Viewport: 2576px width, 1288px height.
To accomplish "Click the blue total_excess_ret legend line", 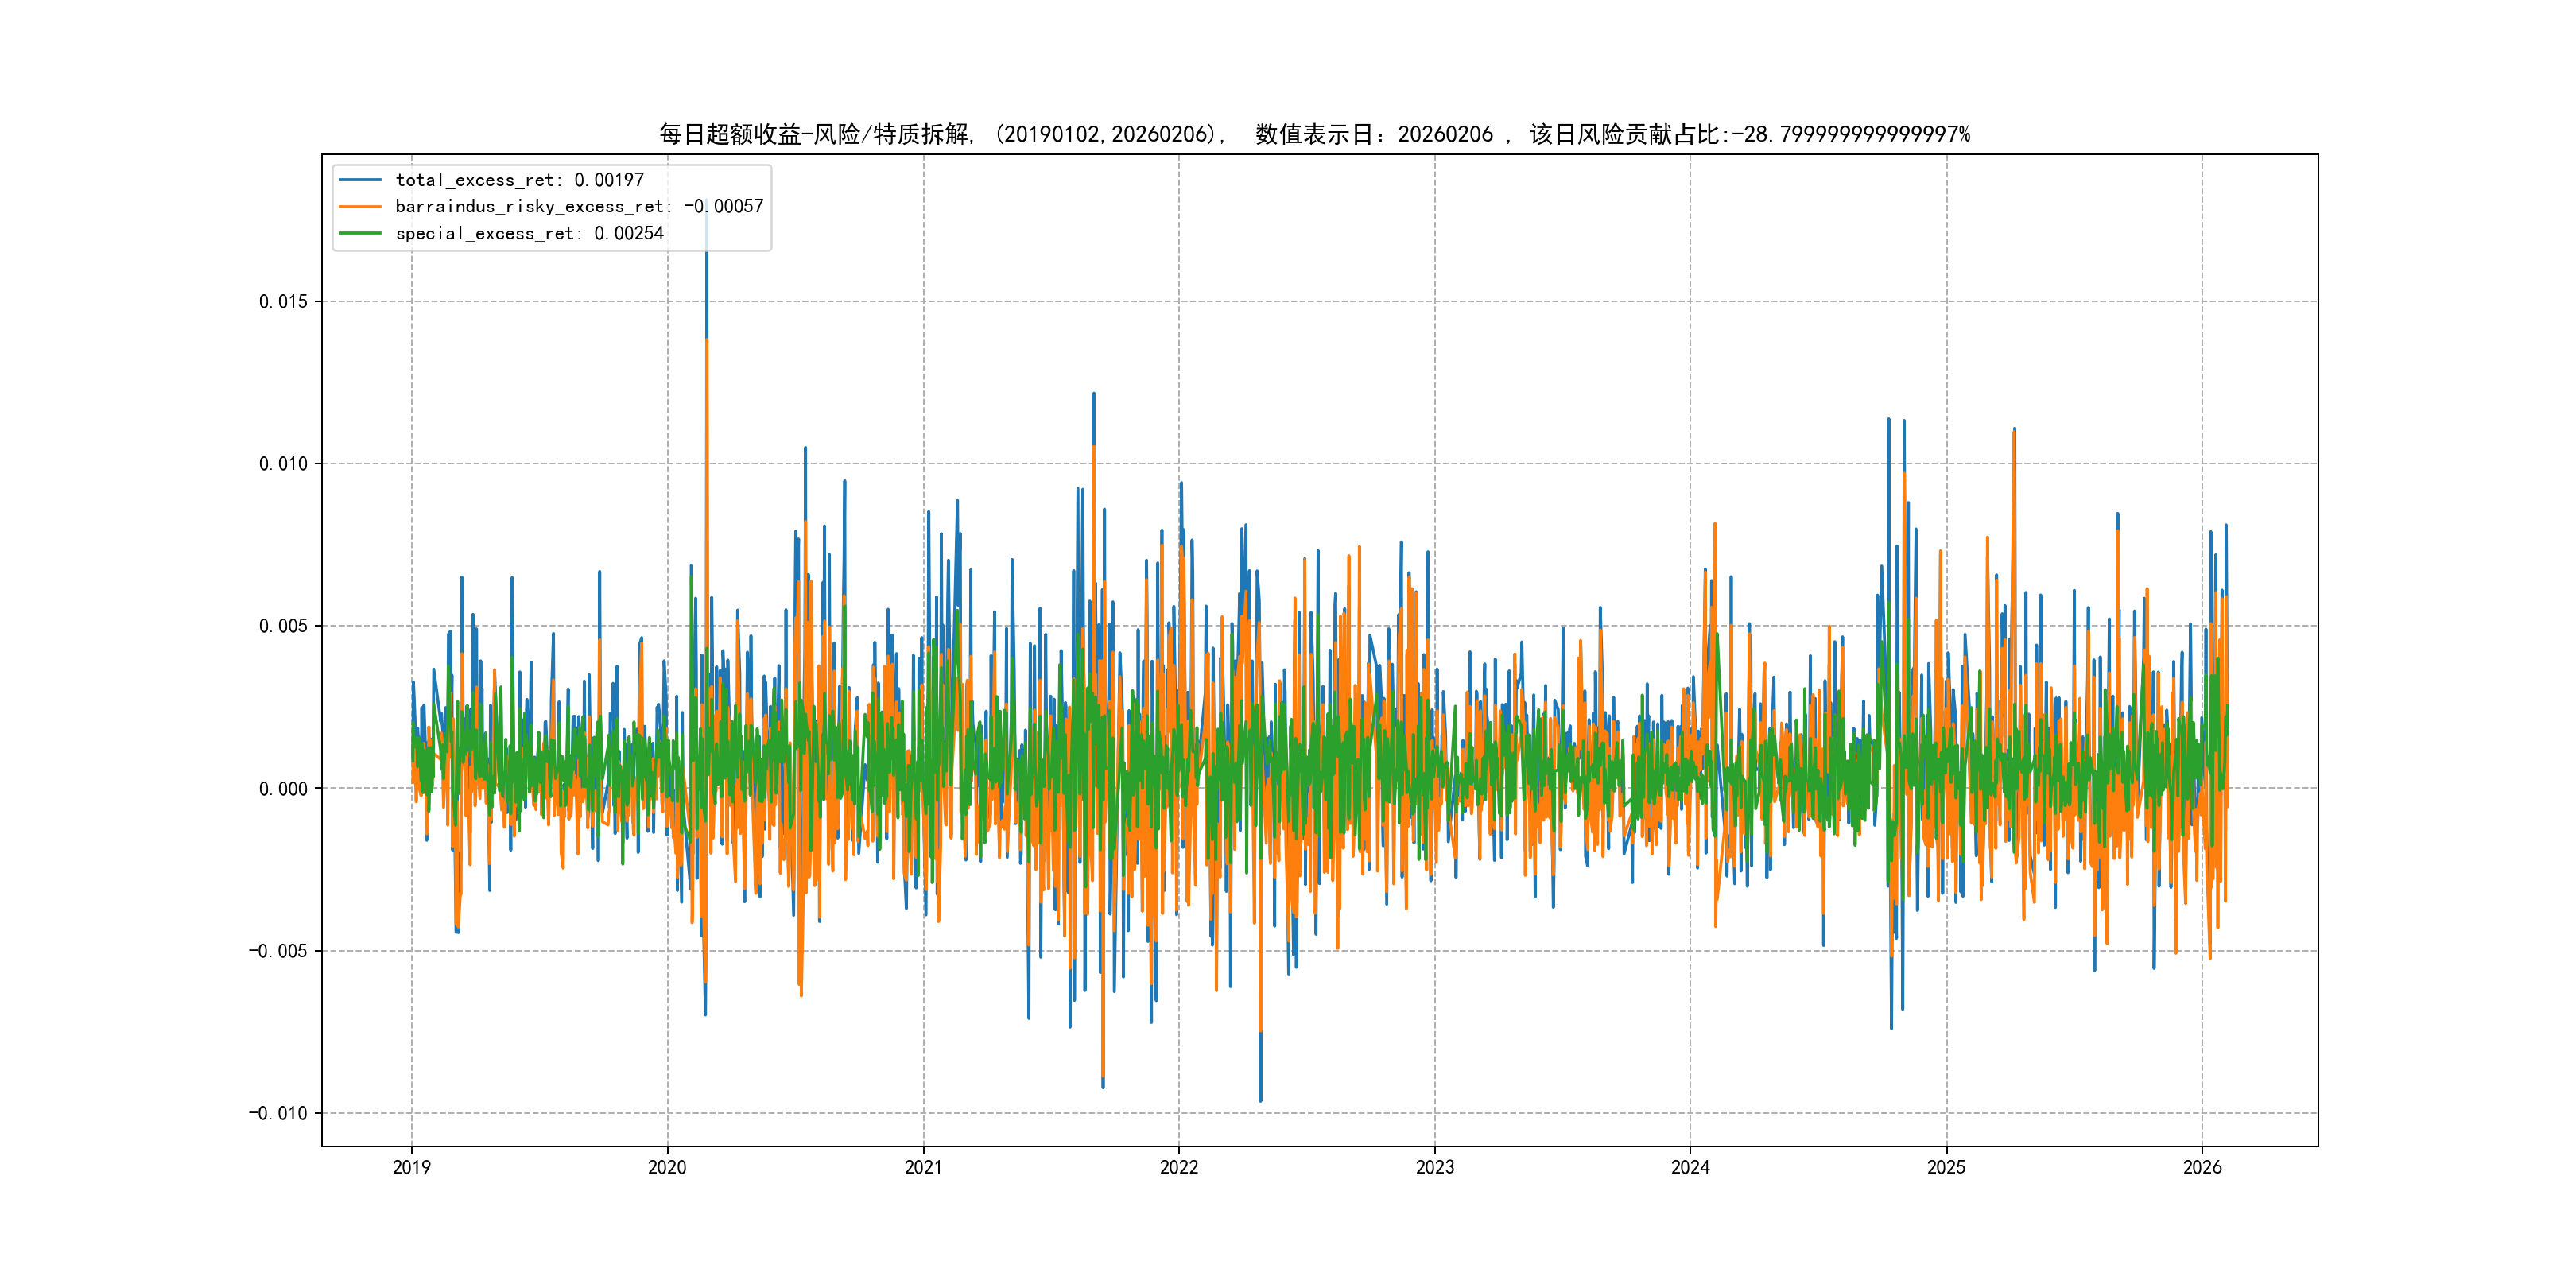I will click(360, 180).
